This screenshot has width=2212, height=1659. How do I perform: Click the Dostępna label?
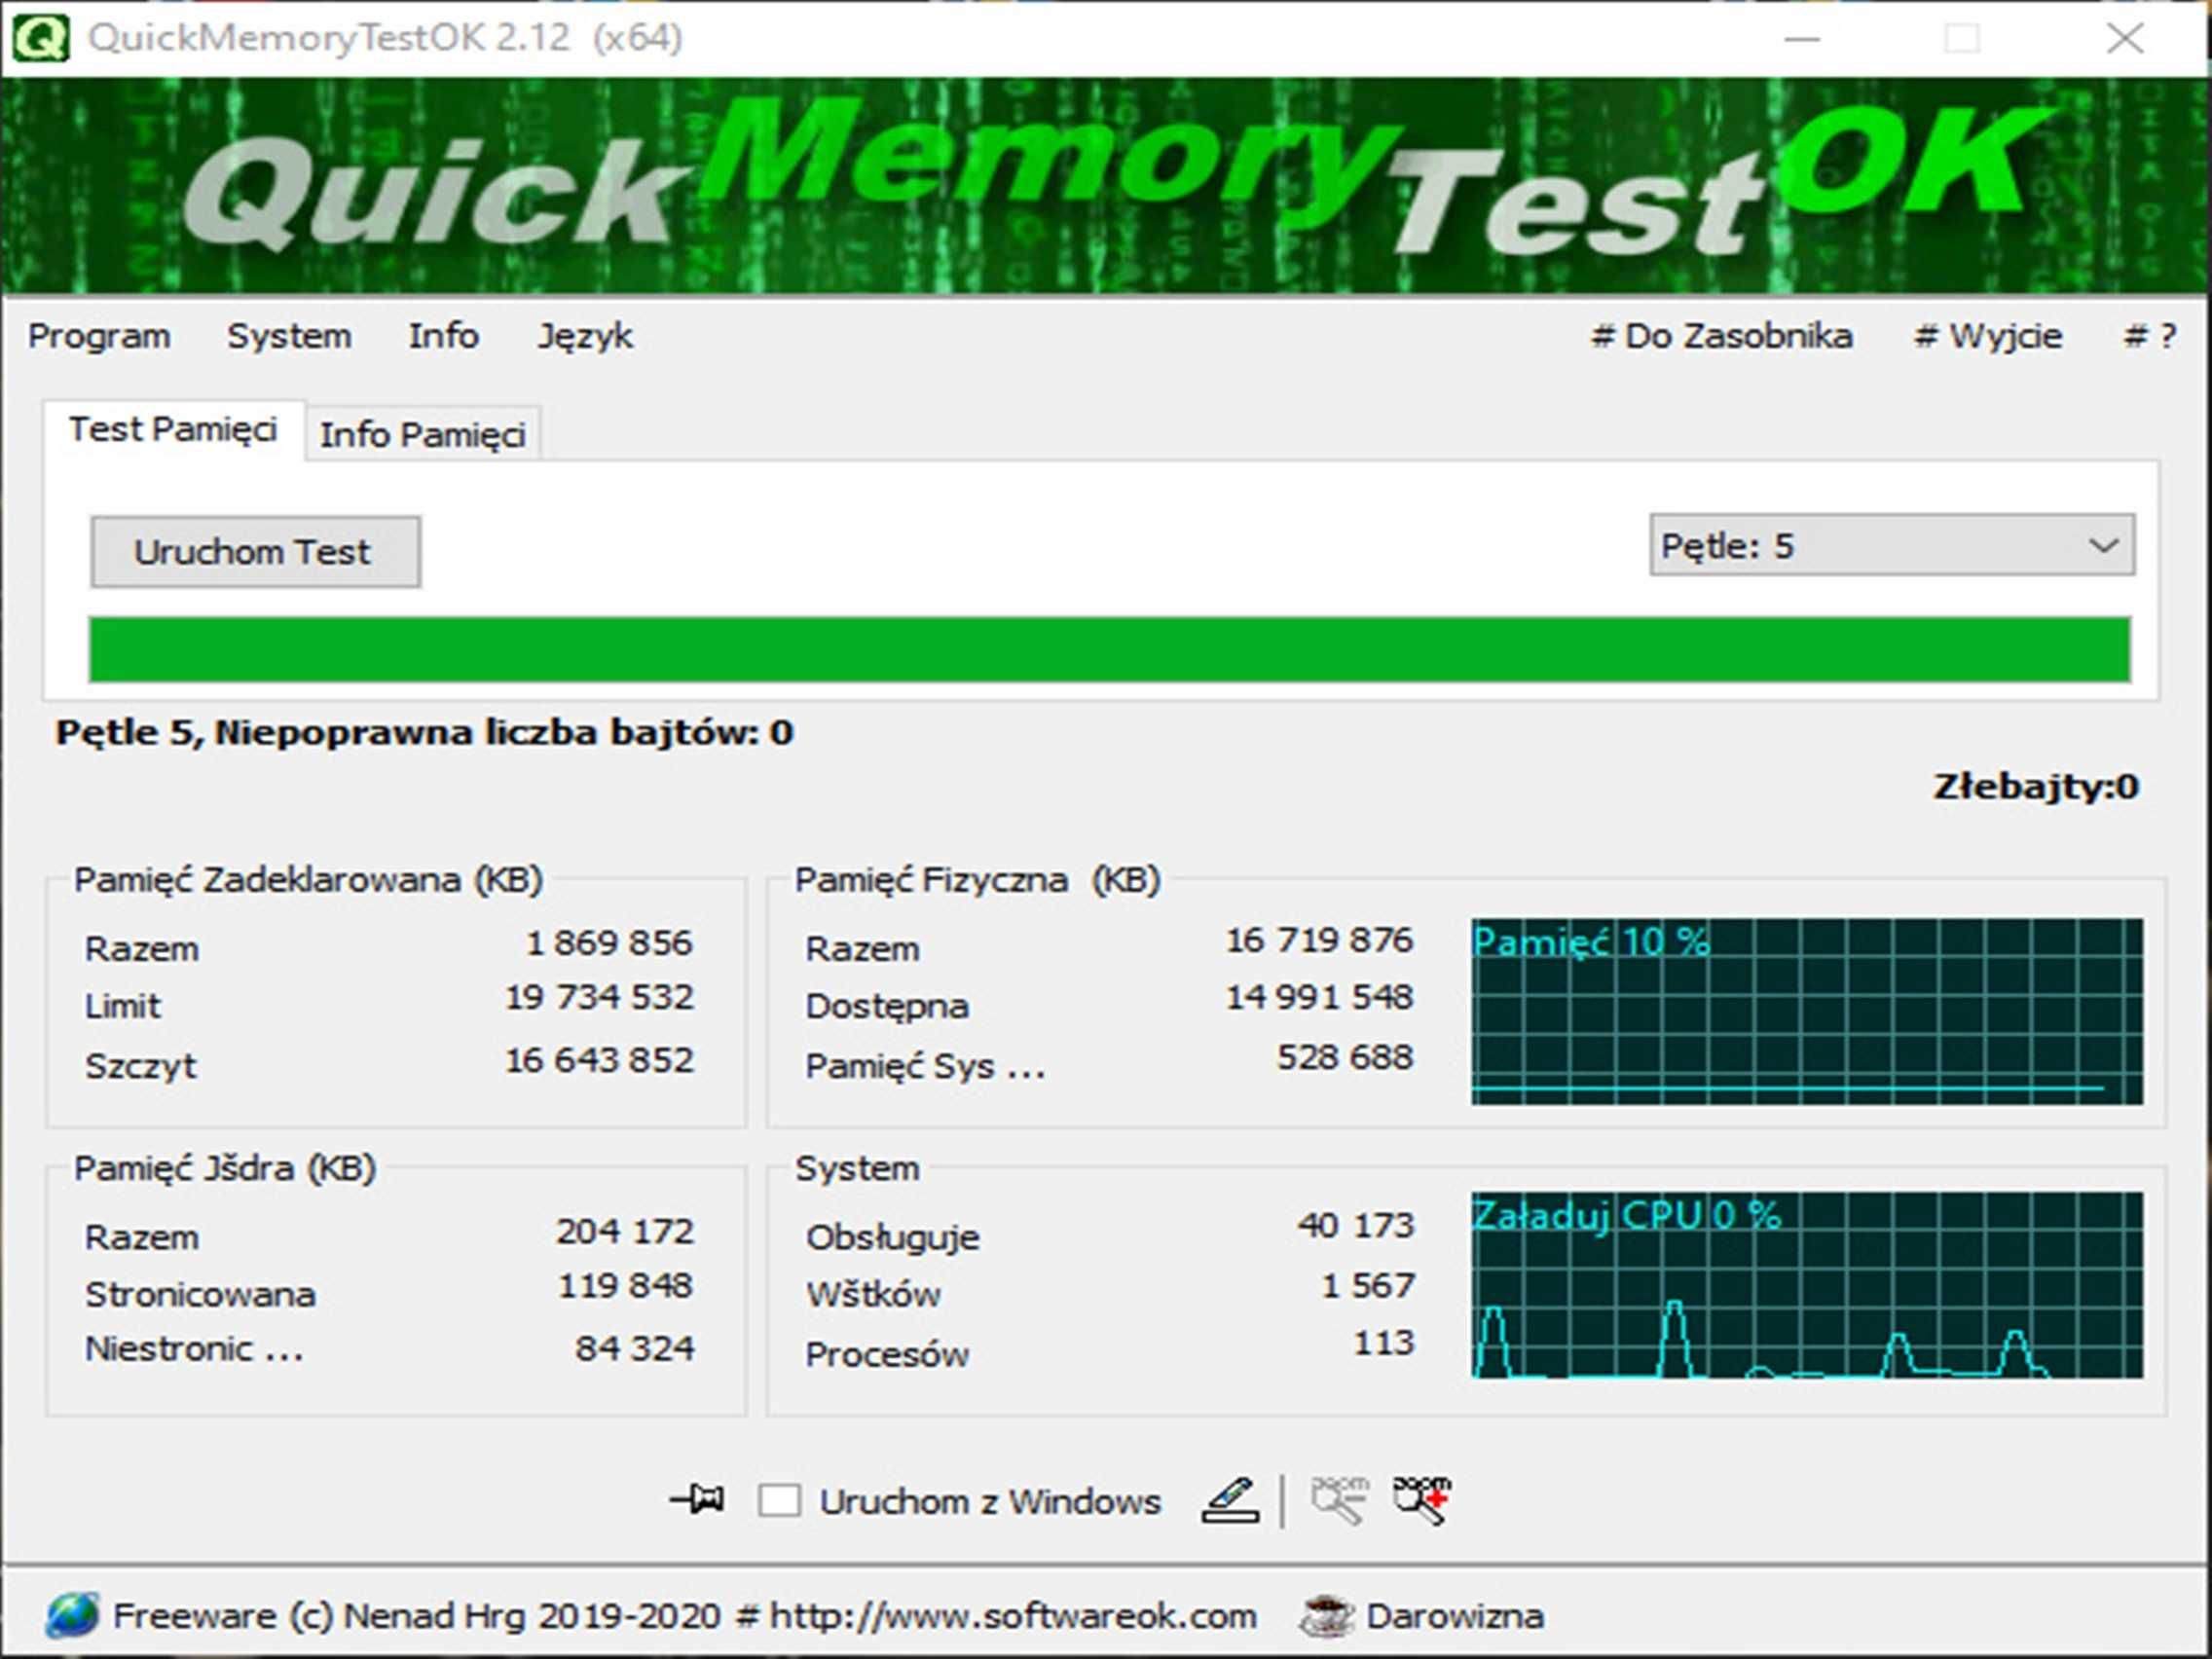[x=887, y=1006]
